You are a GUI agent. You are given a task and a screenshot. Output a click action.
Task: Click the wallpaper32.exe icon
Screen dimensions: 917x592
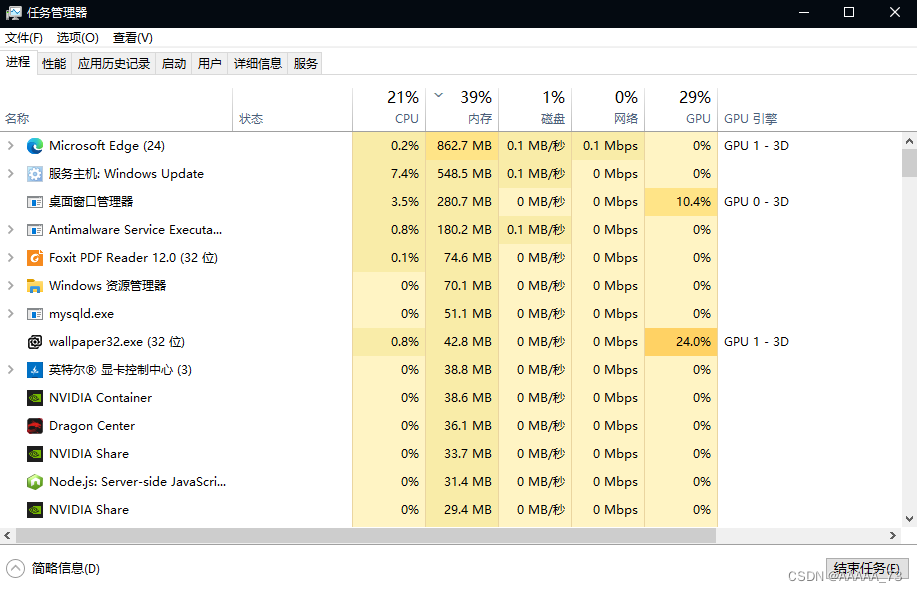pos(35,342)
